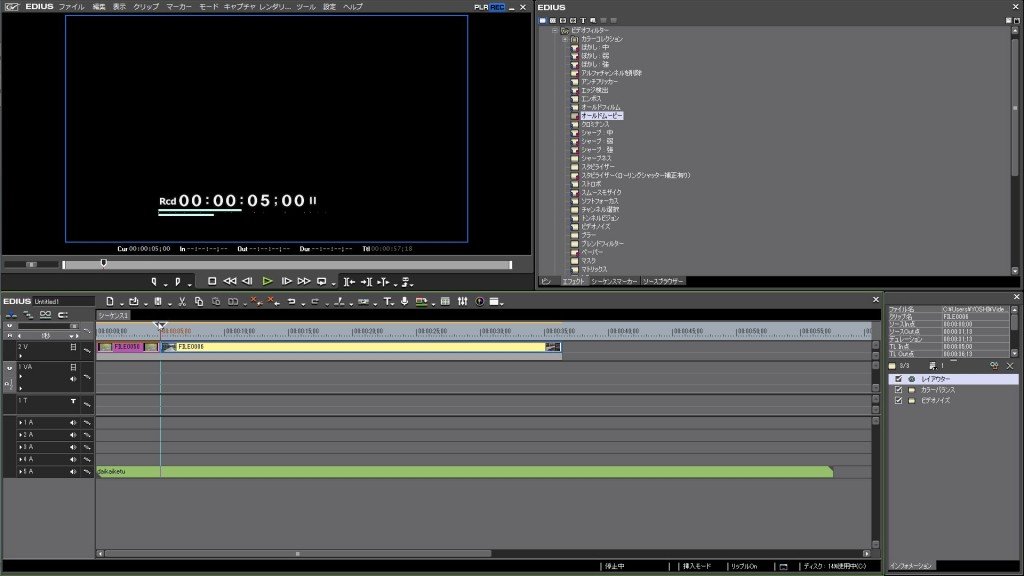1024x576 pixels.
Task: Open dropdown arrow next to panel layout icon
Action: point(502,303)
